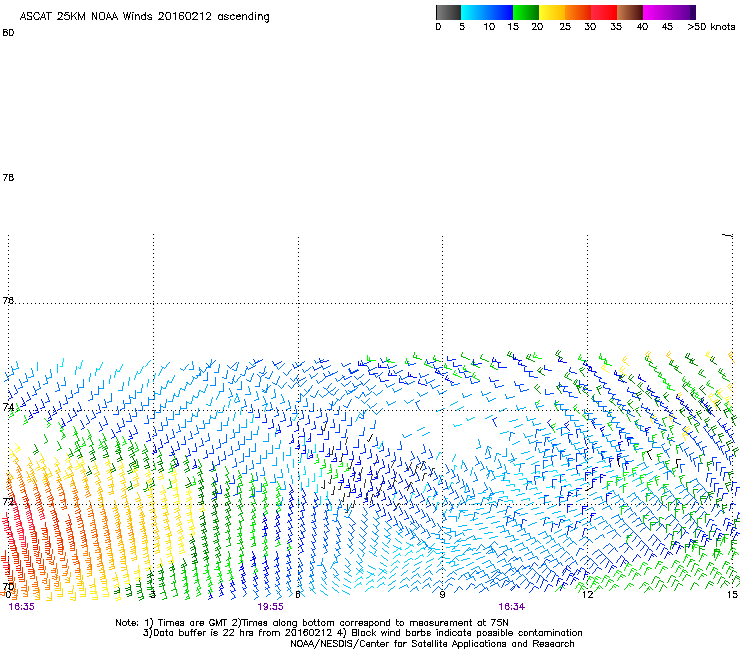Viewport: 740px width, 650px height.
Task: Click the '>50 knots' legend label
Action: coord(711,27)
